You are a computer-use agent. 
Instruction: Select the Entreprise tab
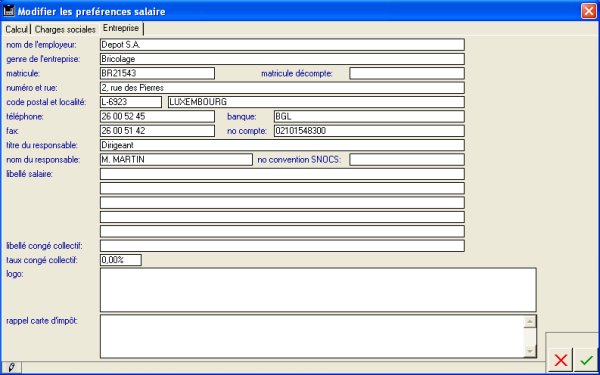tap(121, 28)
